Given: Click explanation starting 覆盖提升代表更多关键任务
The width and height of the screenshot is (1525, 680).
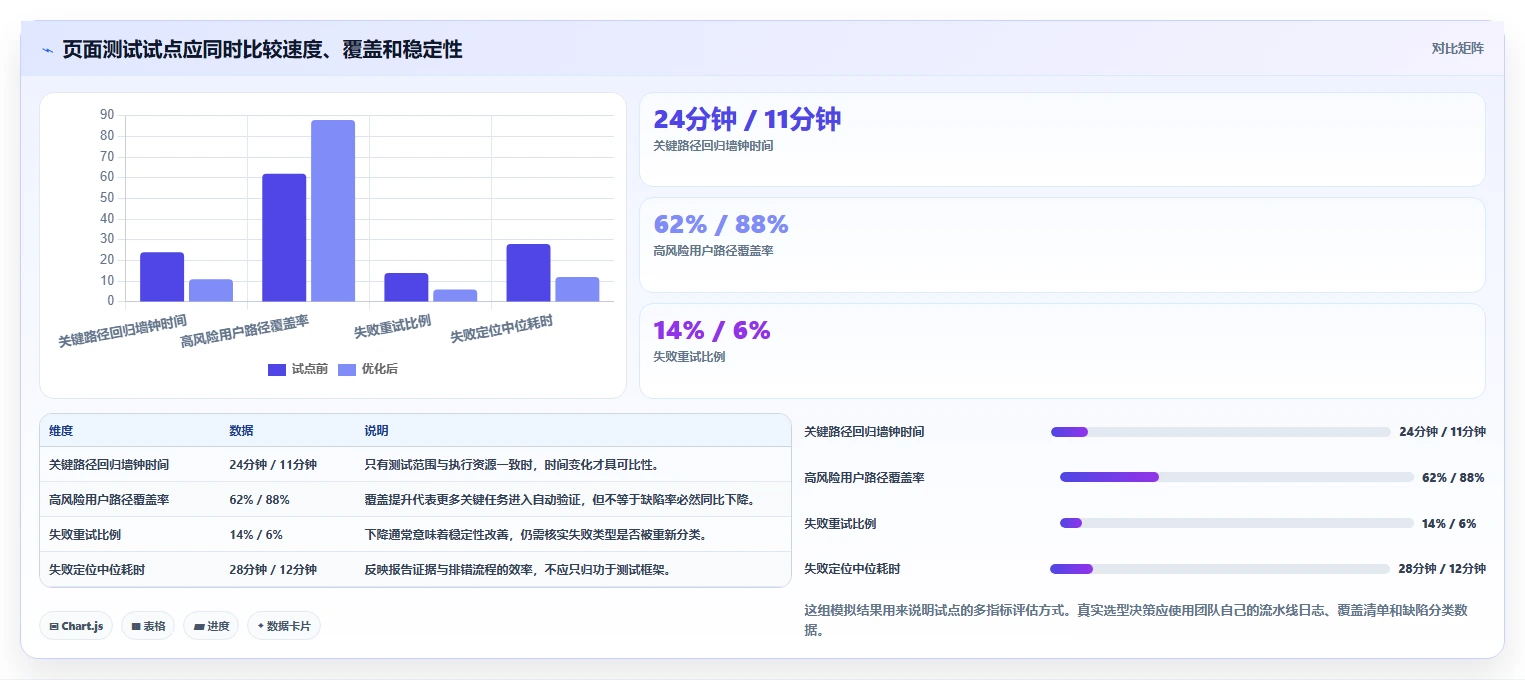Looking at the screenshot, I should coord(560,500).
